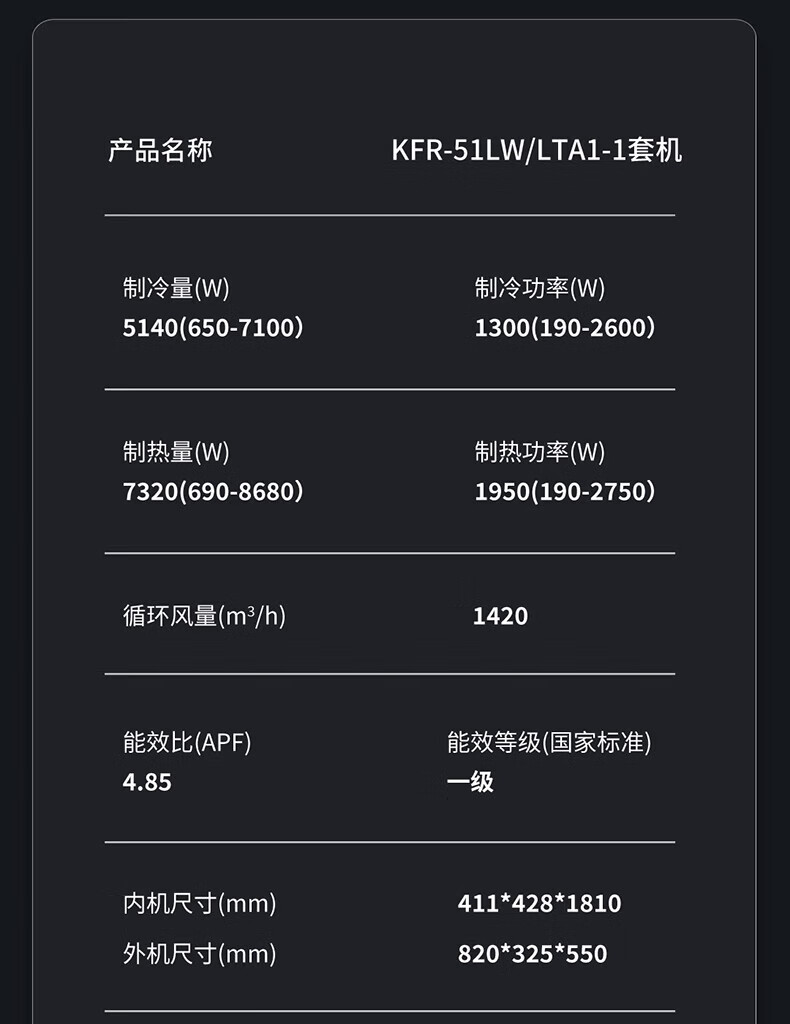Screen dimensions: 790x1024
Task: Select the cooling capacity value 5140(650-7100)
Action: click(x=212, y=328)
